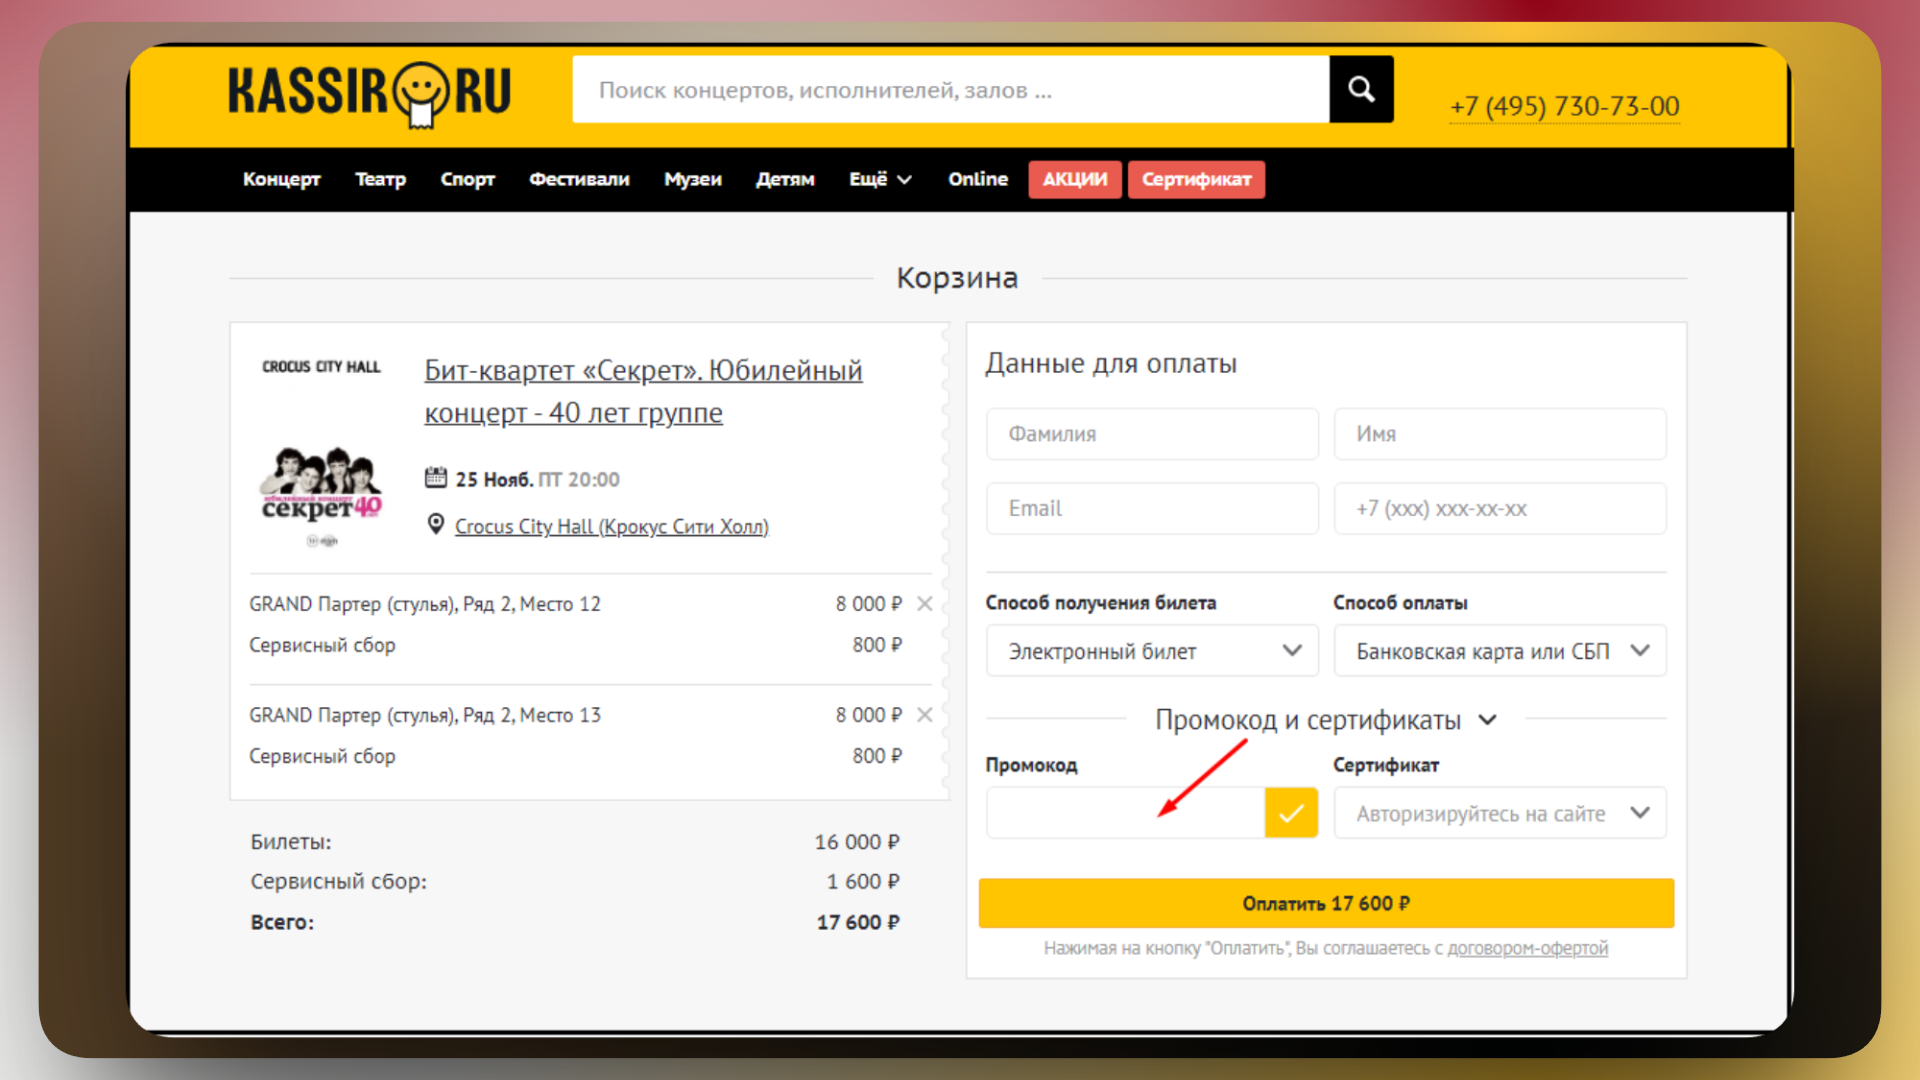Click the calendar icon near the date
Screen dimensions: 1920x1080
(x=436, y=477)
